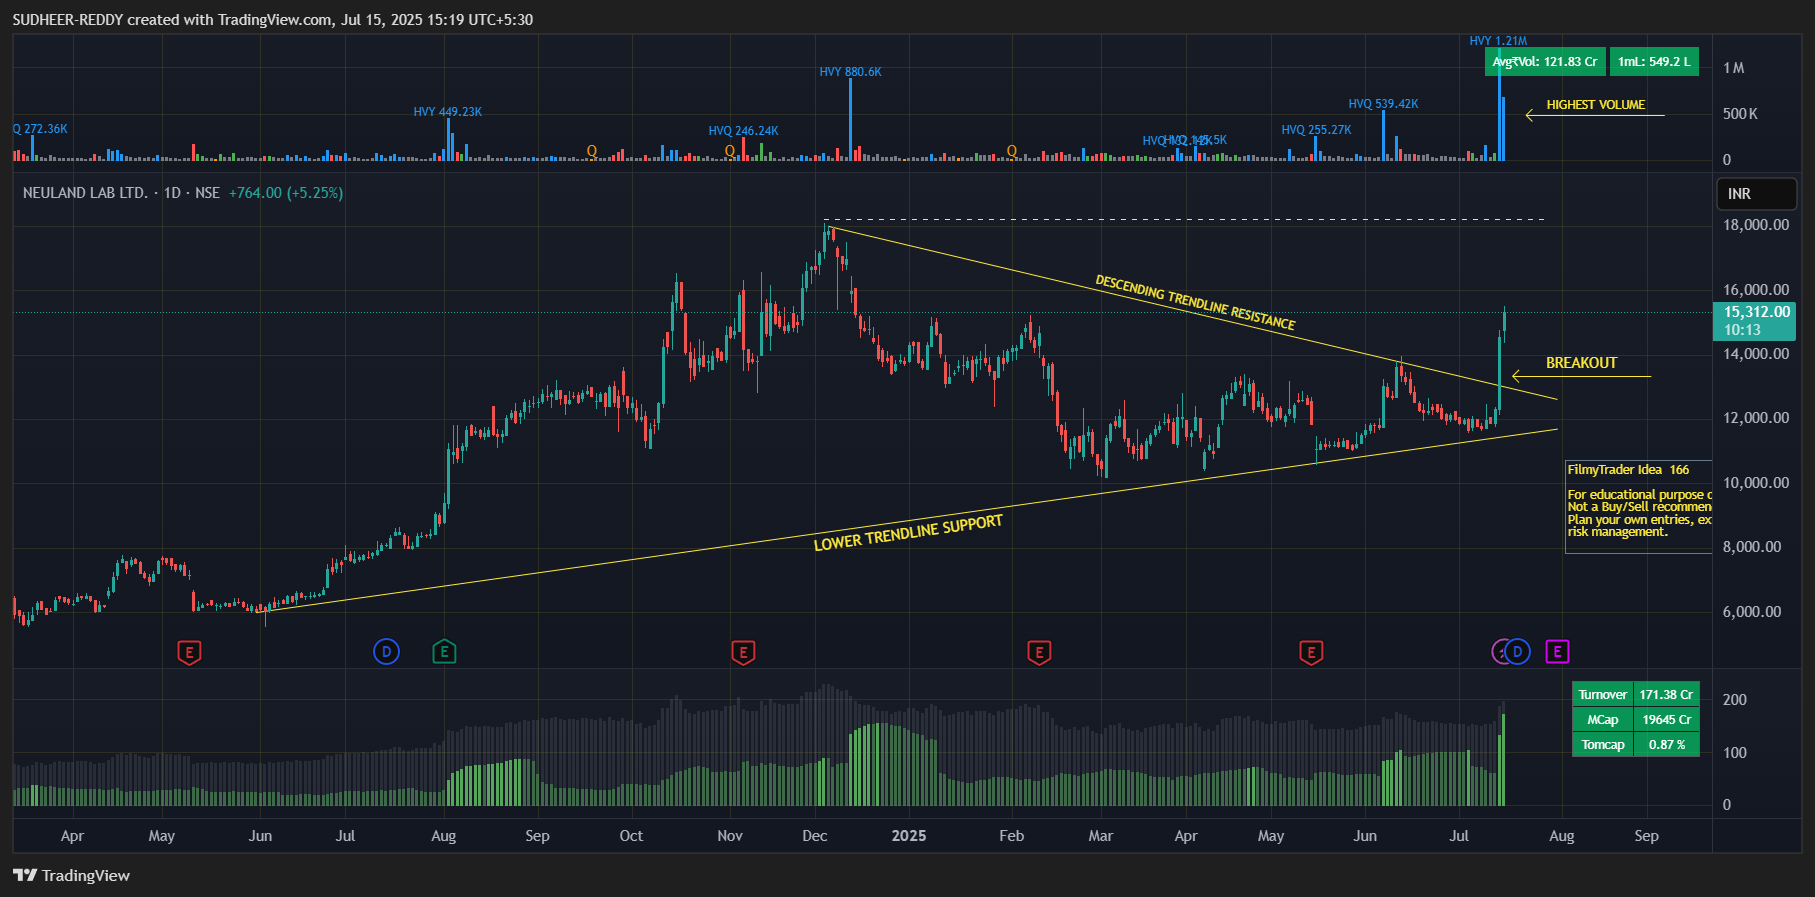The height and width of the screenshot is (897, 1815).
Task: Click the 1 M volume axis label
Action: point(1733,68)
